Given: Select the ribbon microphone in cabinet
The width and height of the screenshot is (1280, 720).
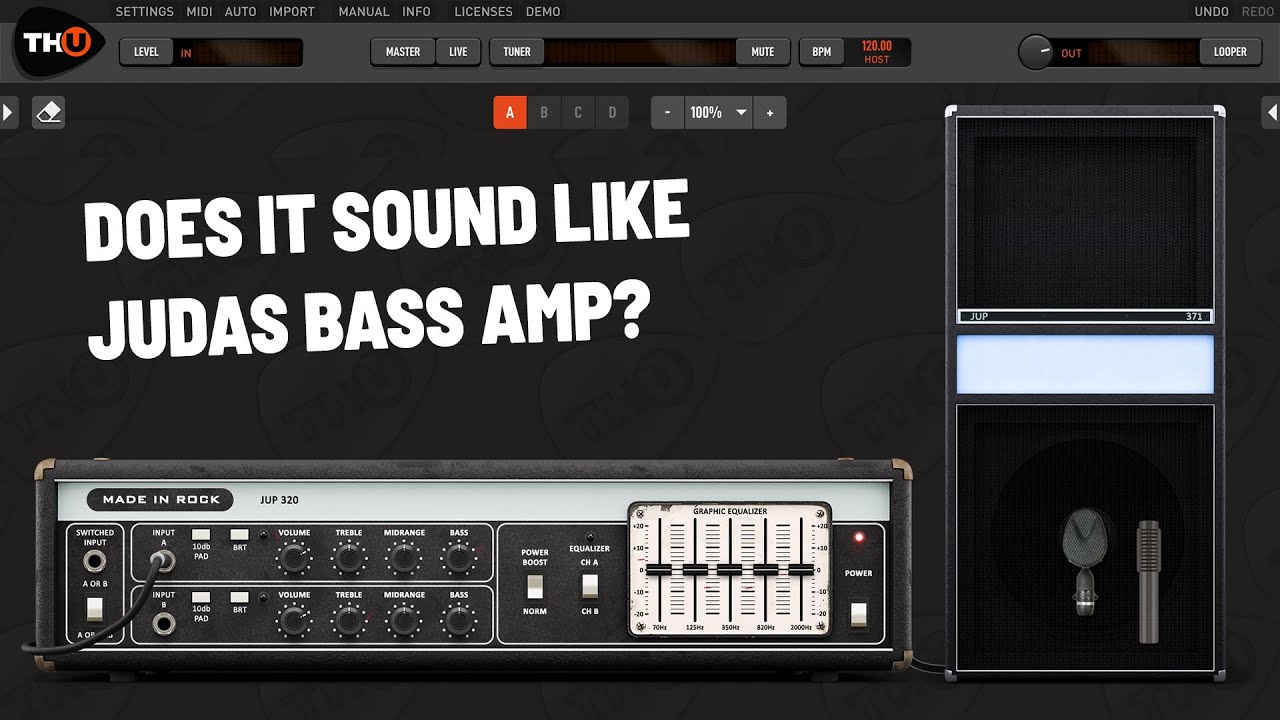Looking at the screenshot, I should [x=1087, y=560].
